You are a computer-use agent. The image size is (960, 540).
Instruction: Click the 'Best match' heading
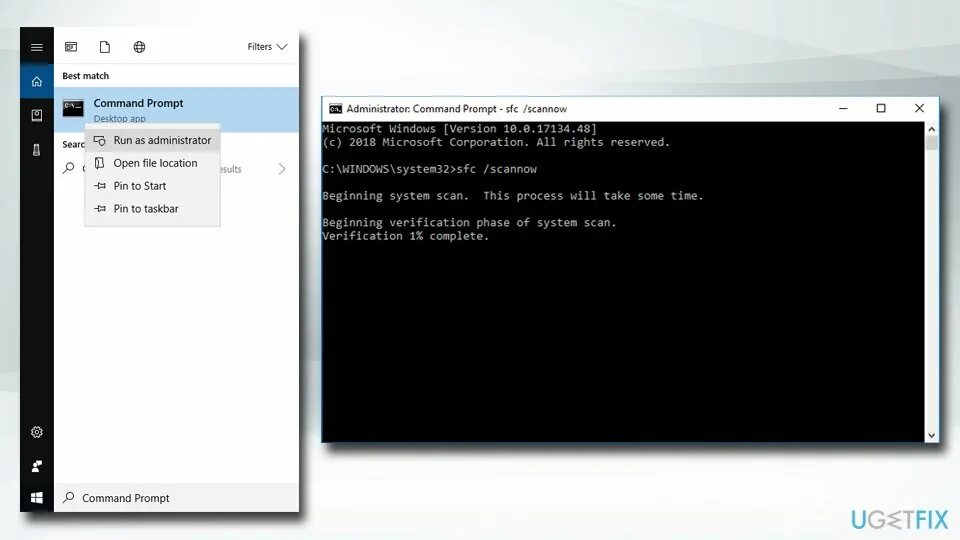(86, 76)
